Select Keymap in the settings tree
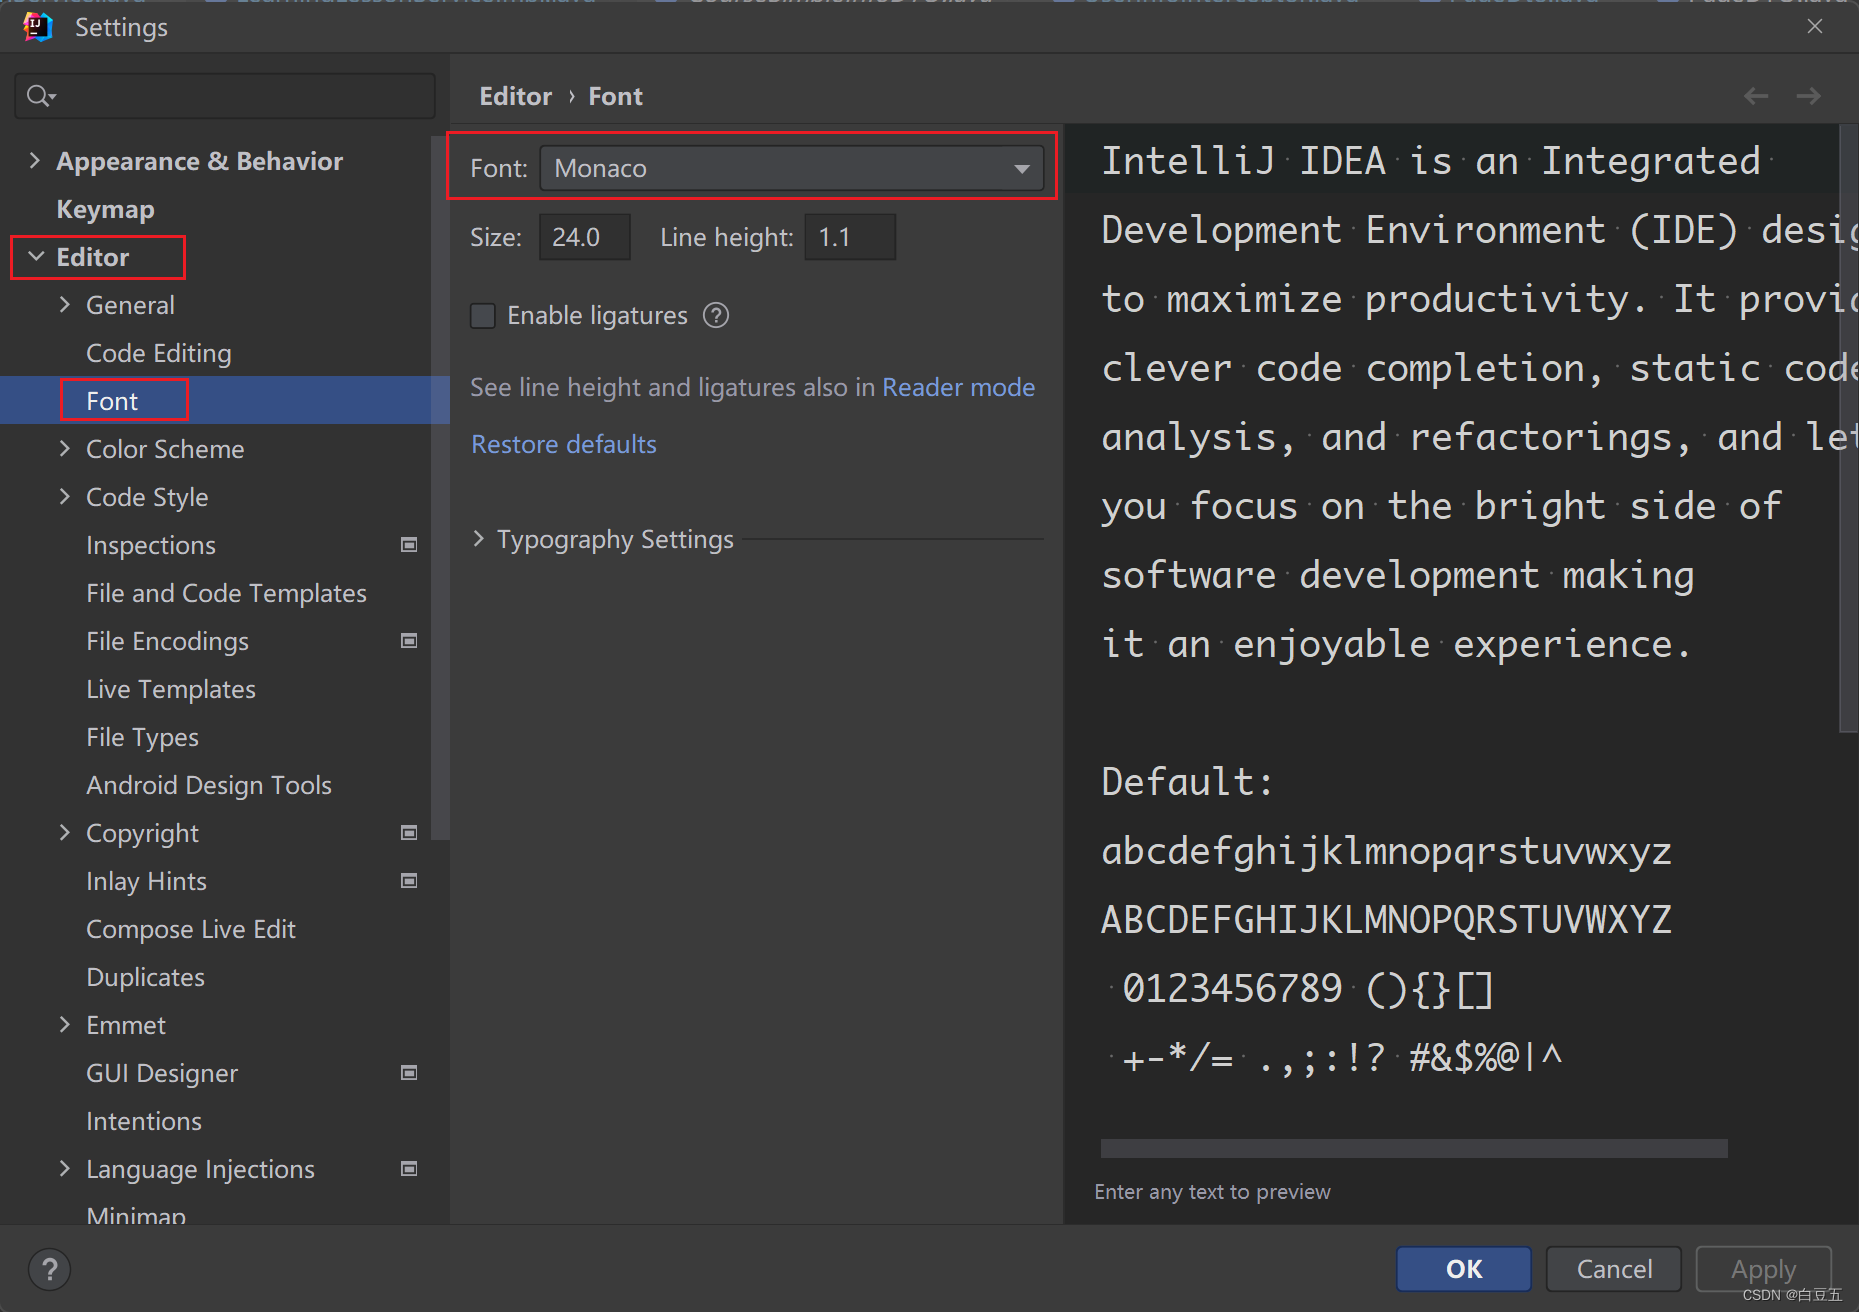This screenshot has width=1859, height=1312. point(105,209)
